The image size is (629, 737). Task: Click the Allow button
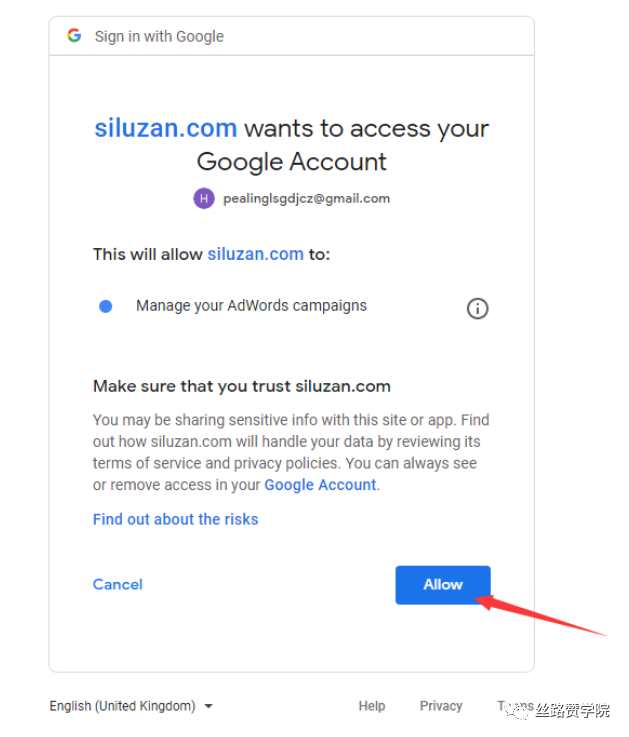[443, 585]
